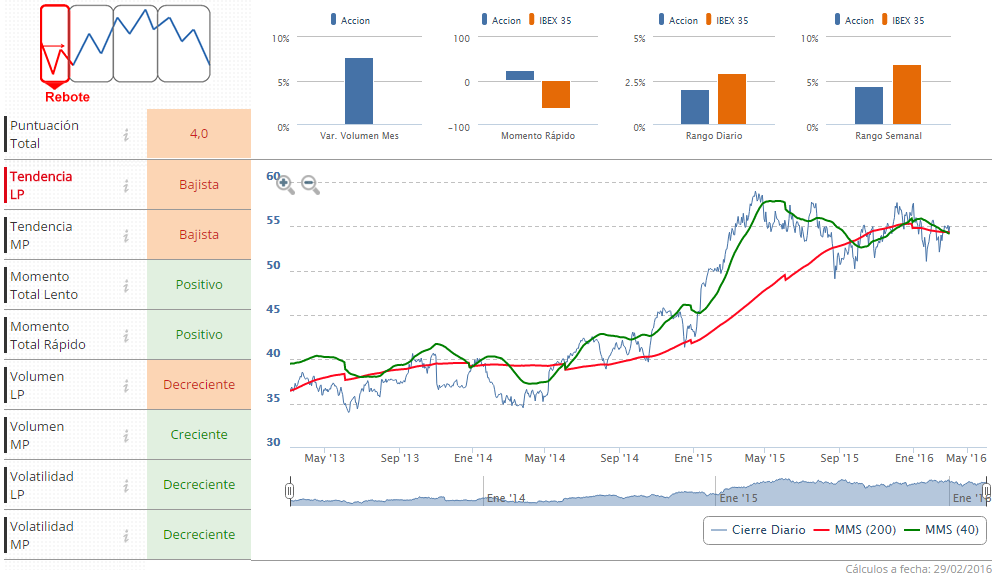Click the Var. Volumen Mes bar
This screenshot has width=998, height=583.
[x=359, y=91]
